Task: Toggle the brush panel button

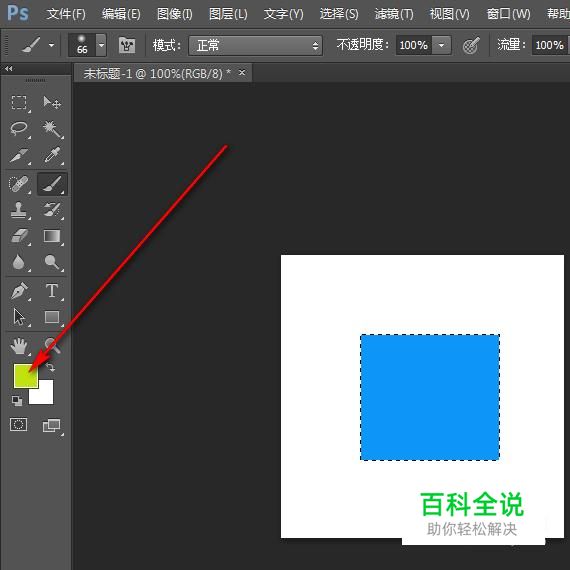Action: point(127,46)
